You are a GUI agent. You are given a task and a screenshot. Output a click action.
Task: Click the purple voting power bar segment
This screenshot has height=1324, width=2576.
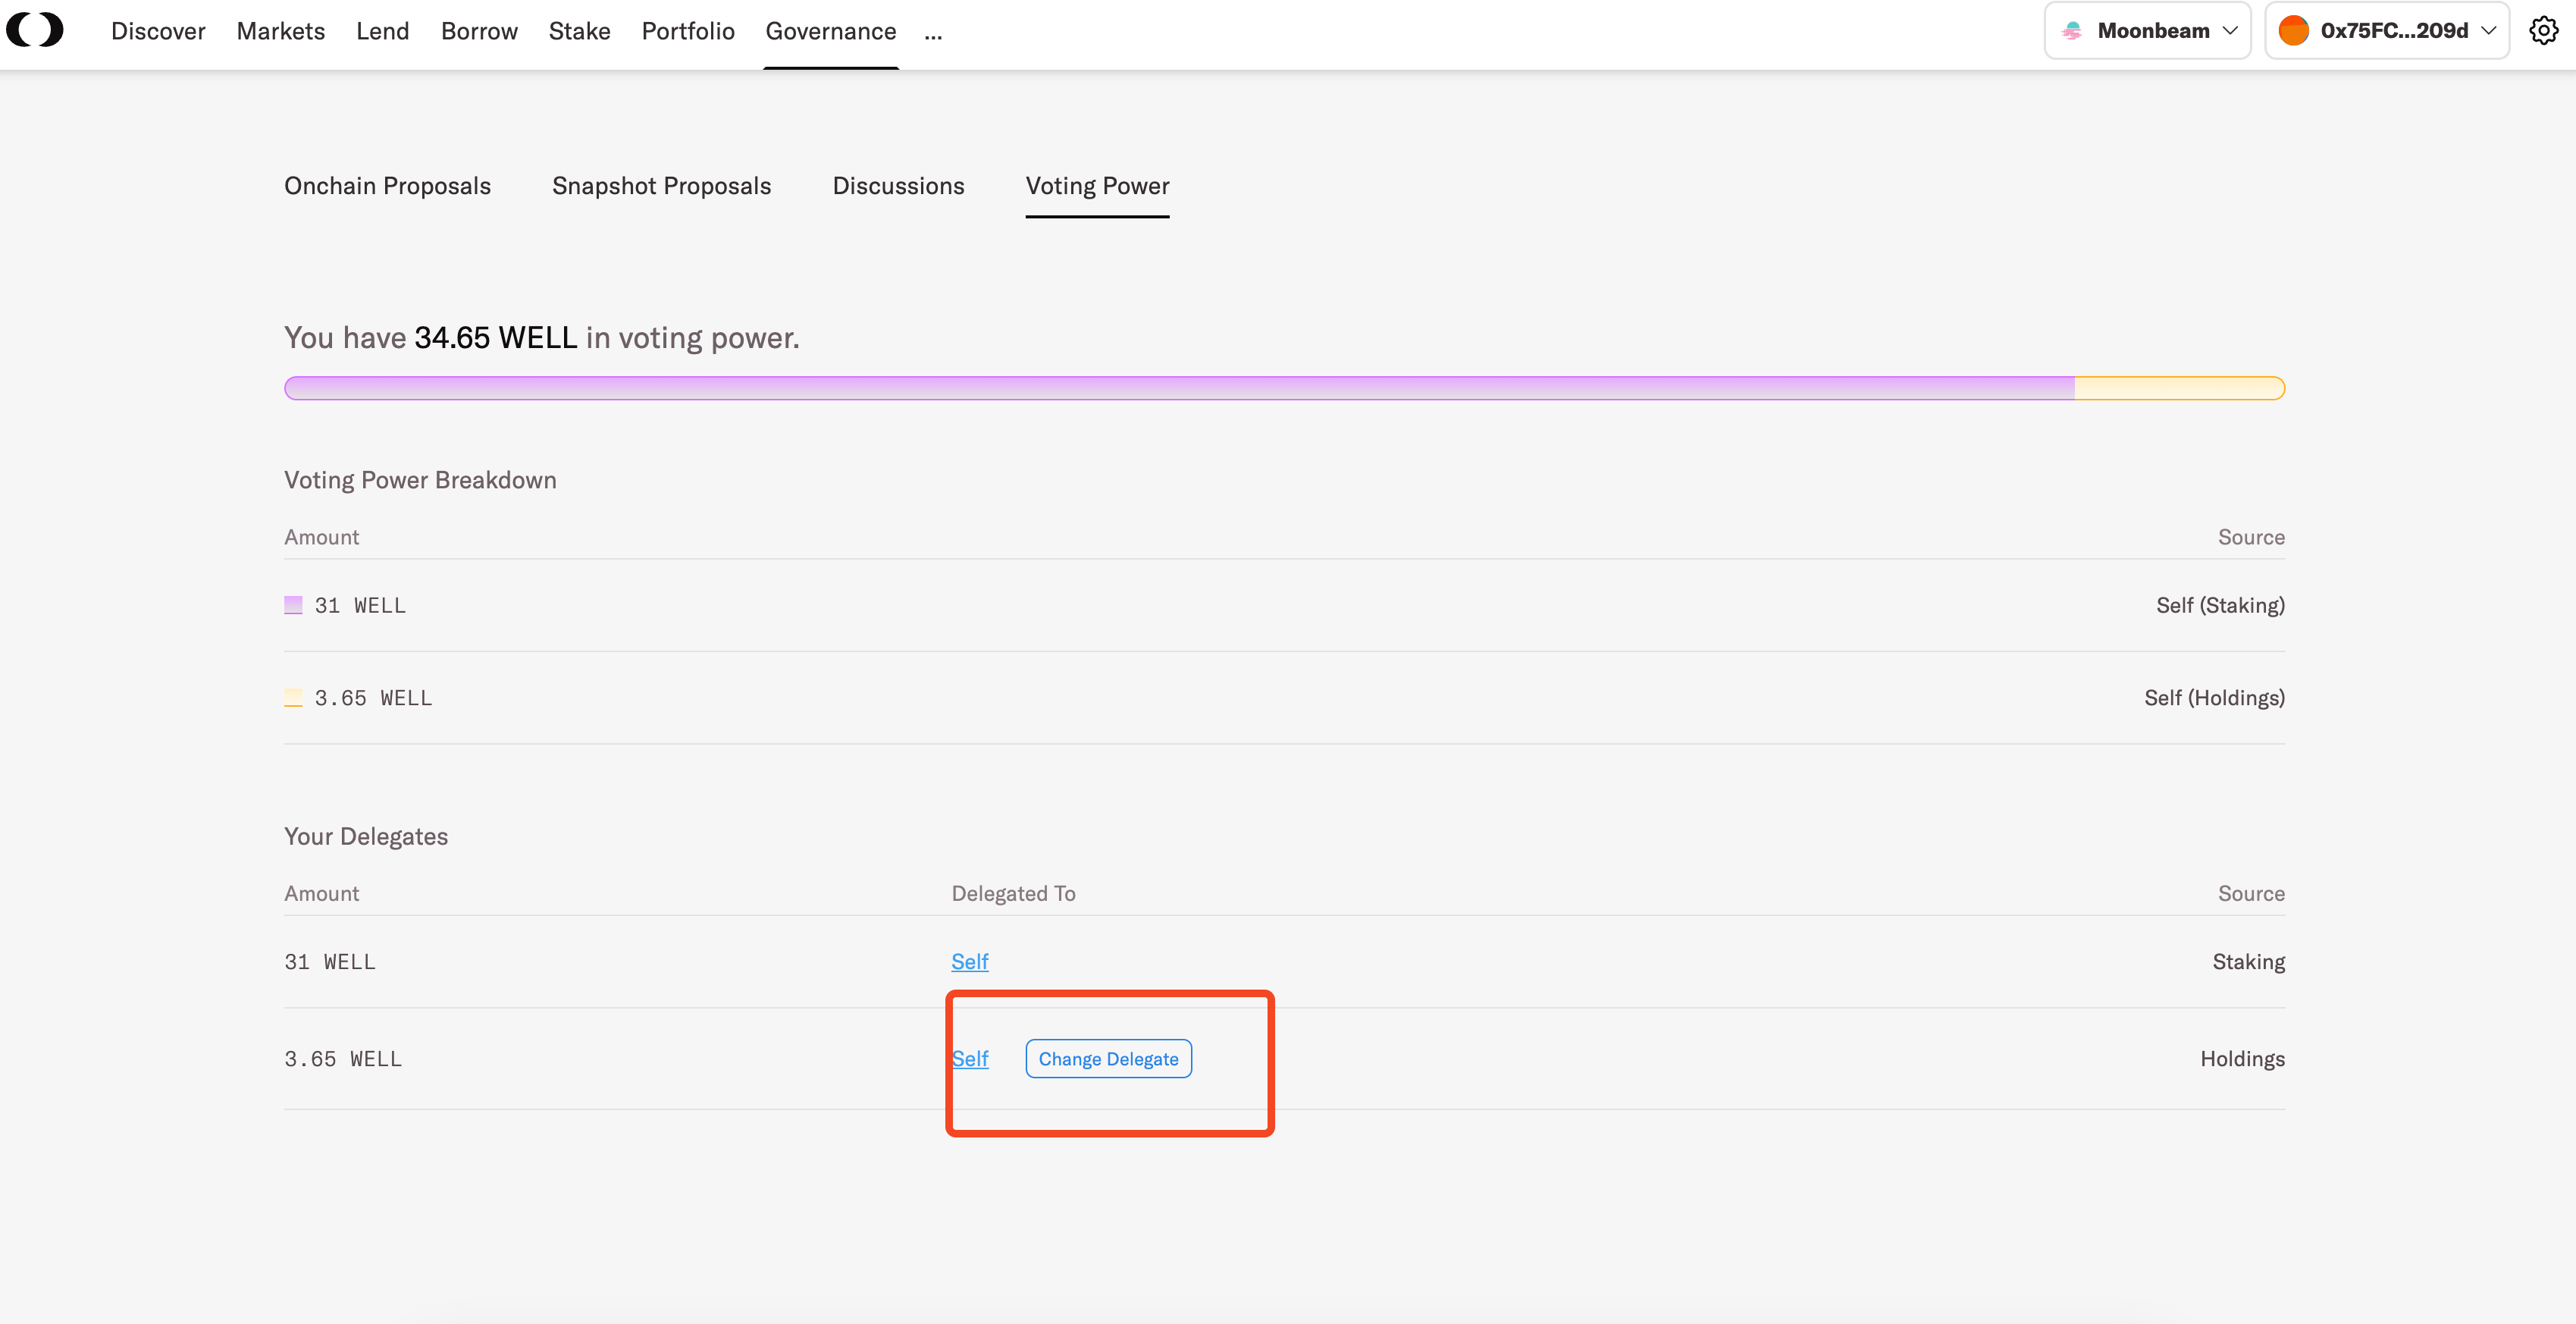1178,388
